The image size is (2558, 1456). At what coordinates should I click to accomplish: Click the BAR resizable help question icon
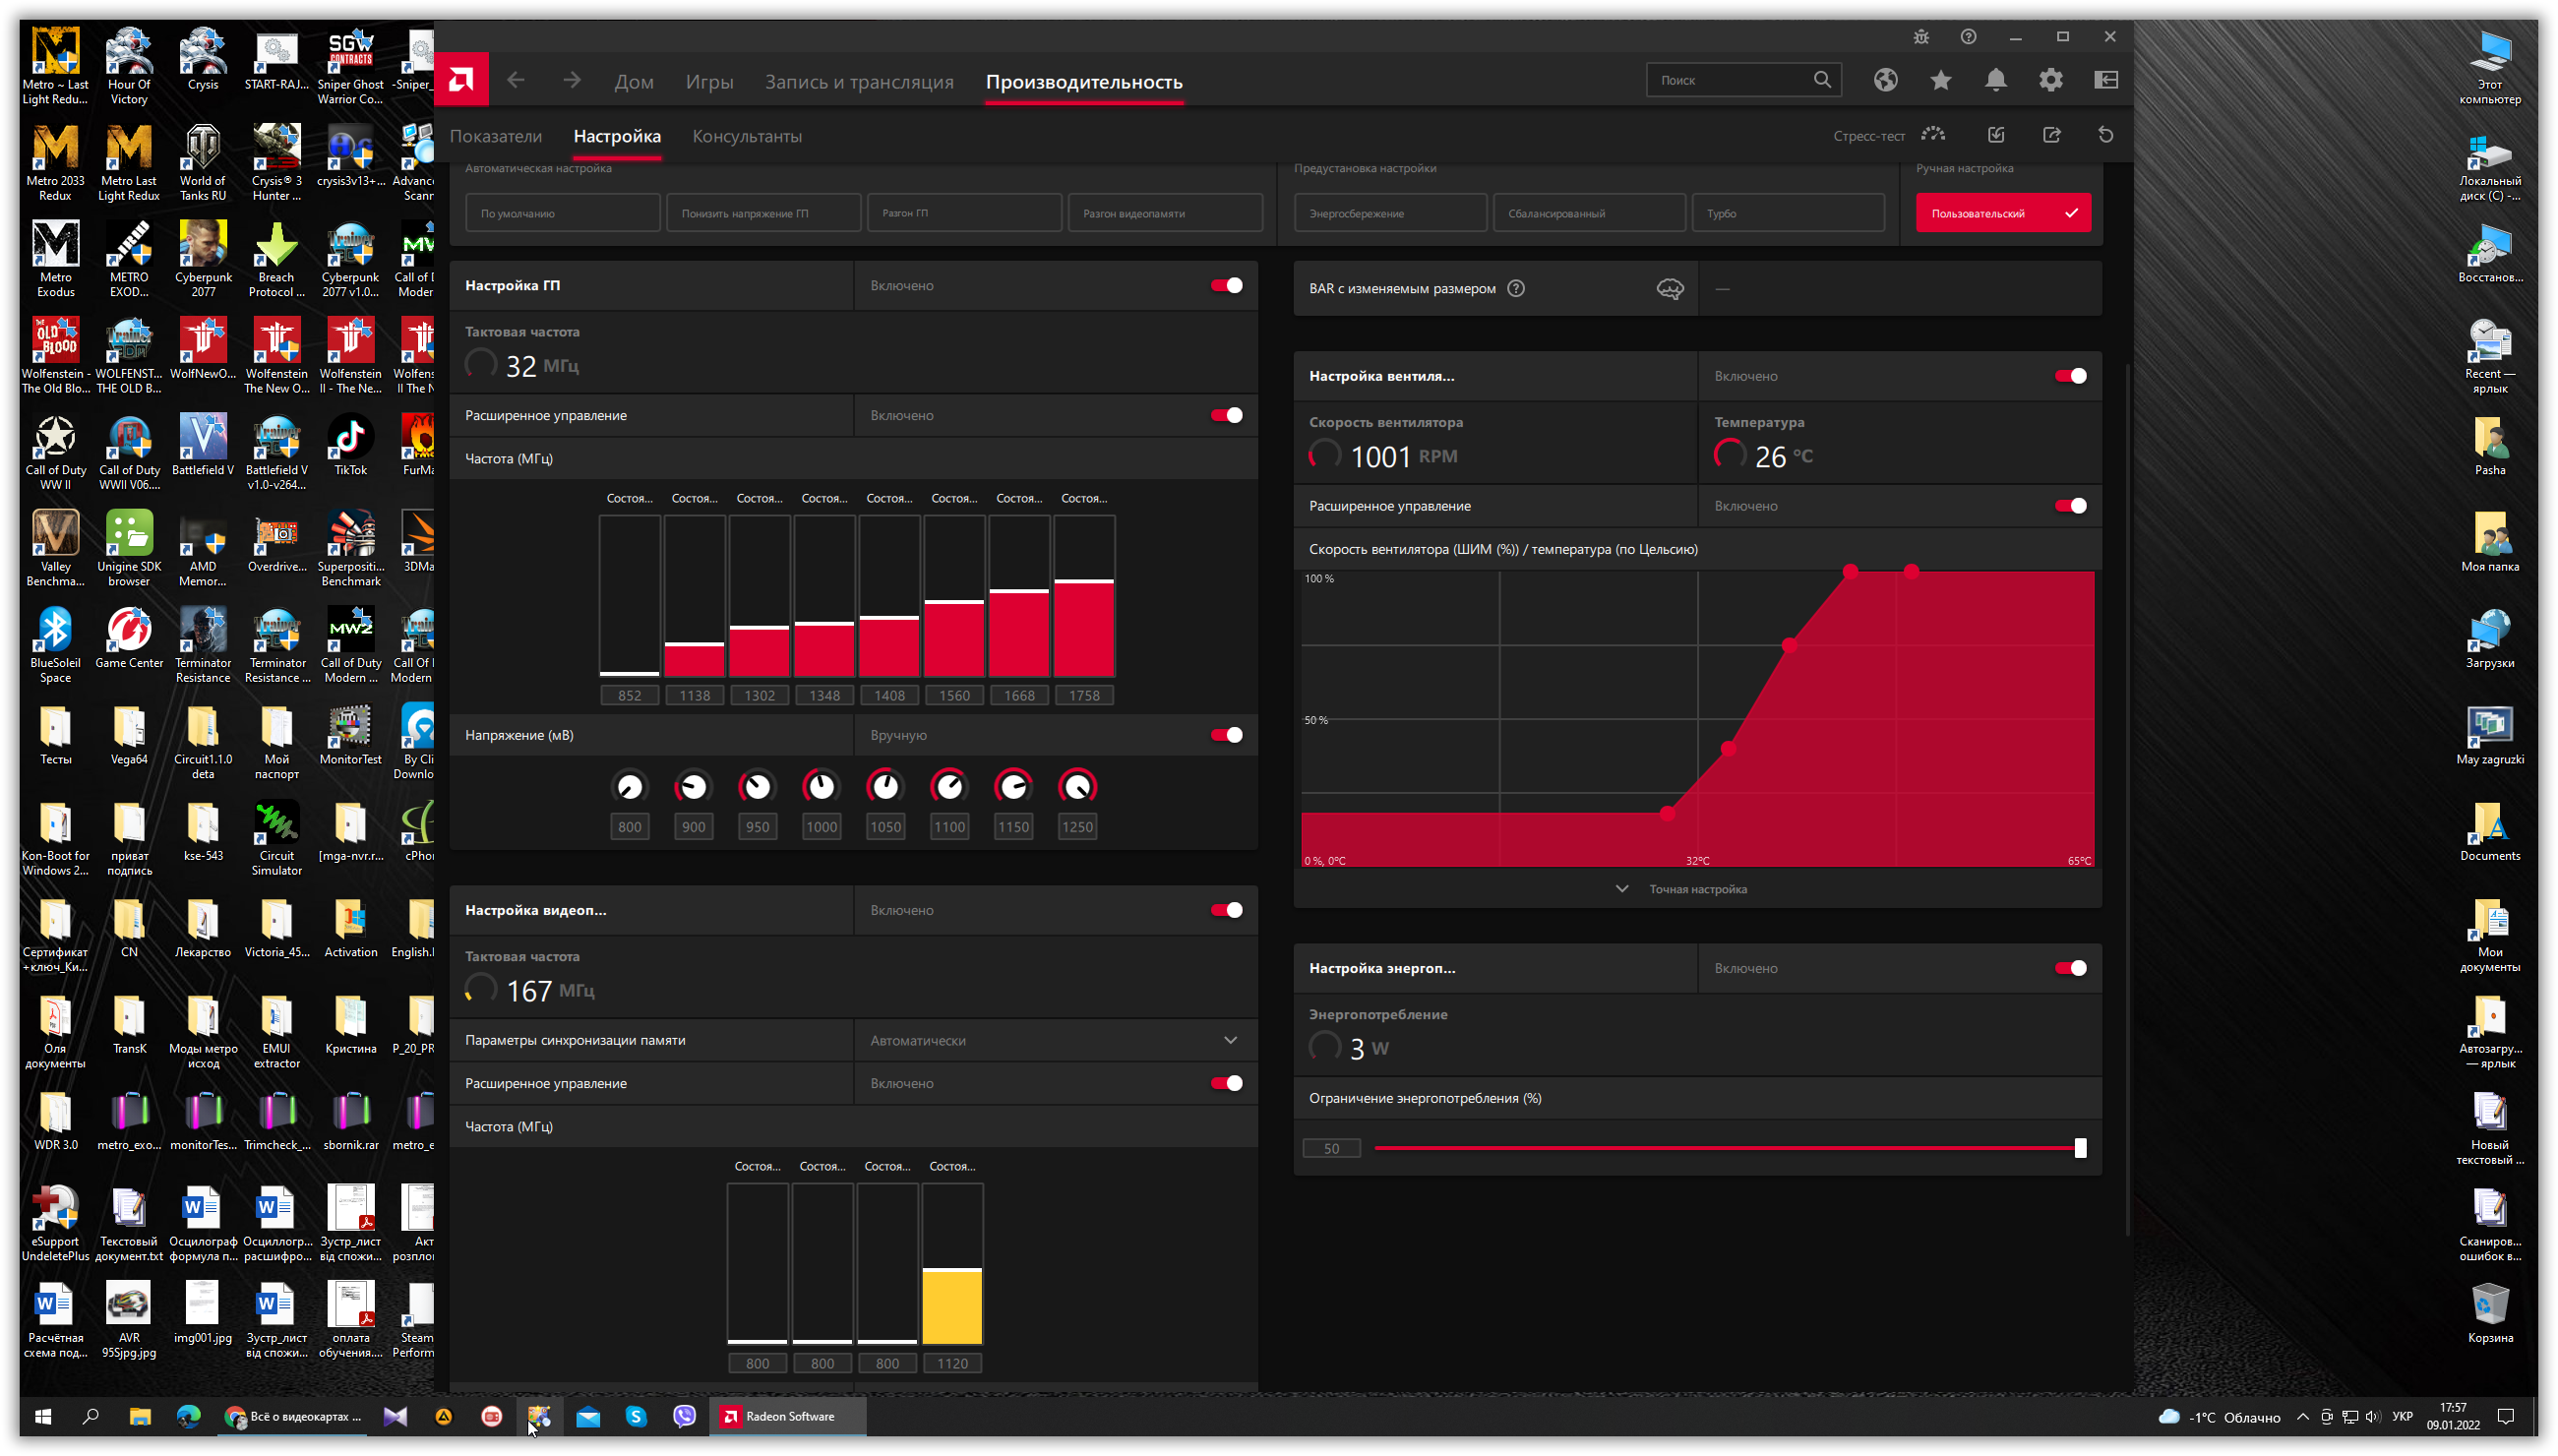coord(1516,289)
